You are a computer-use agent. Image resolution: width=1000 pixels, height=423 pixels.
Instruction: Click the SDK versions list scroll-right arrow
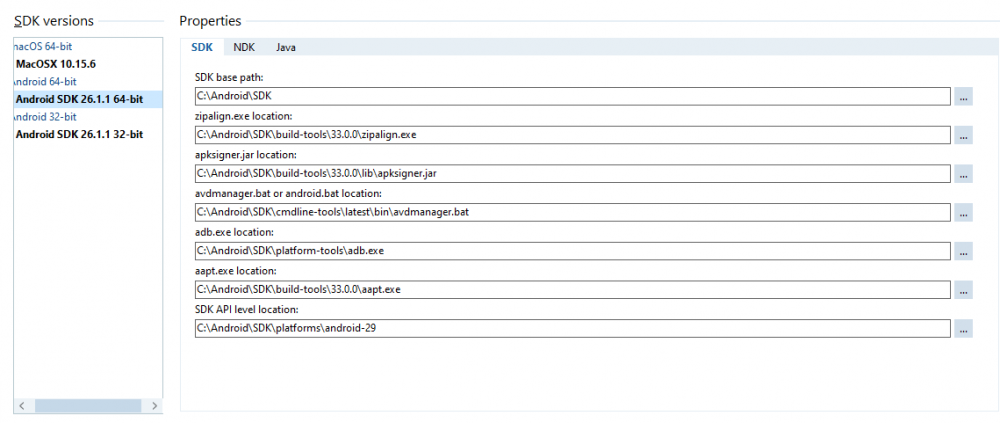[154, 406]
